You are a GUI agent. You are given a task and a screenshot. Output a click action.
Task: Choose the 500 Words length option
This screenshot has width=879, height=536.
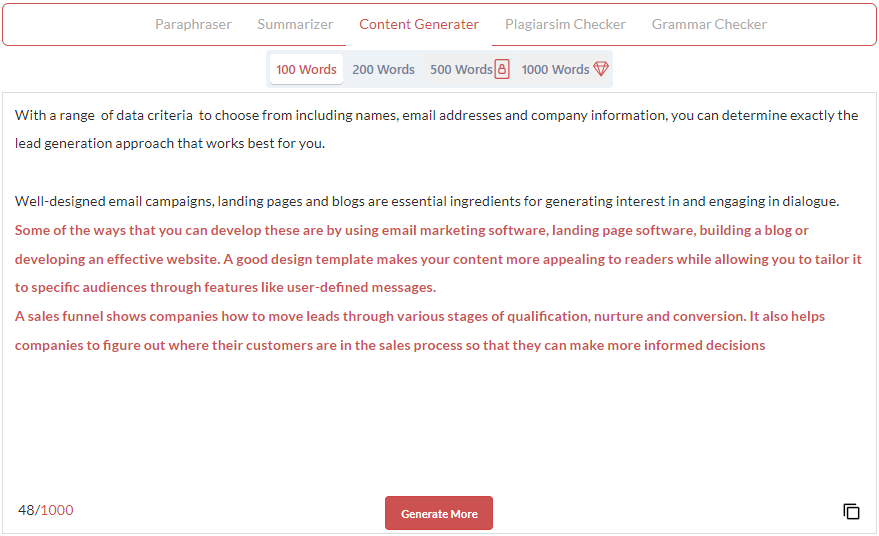(x=461, y=70)
